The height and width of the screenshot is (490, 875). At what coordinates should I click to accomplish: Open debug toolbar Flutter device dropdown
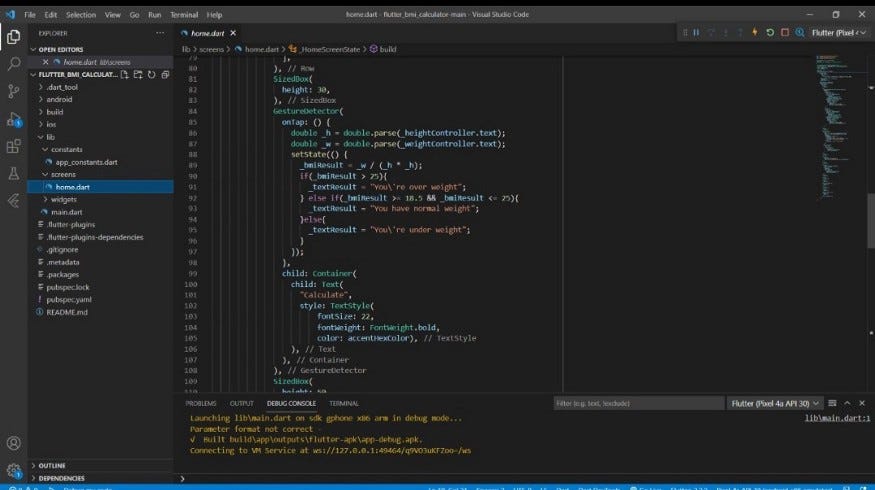click(839, 33)
